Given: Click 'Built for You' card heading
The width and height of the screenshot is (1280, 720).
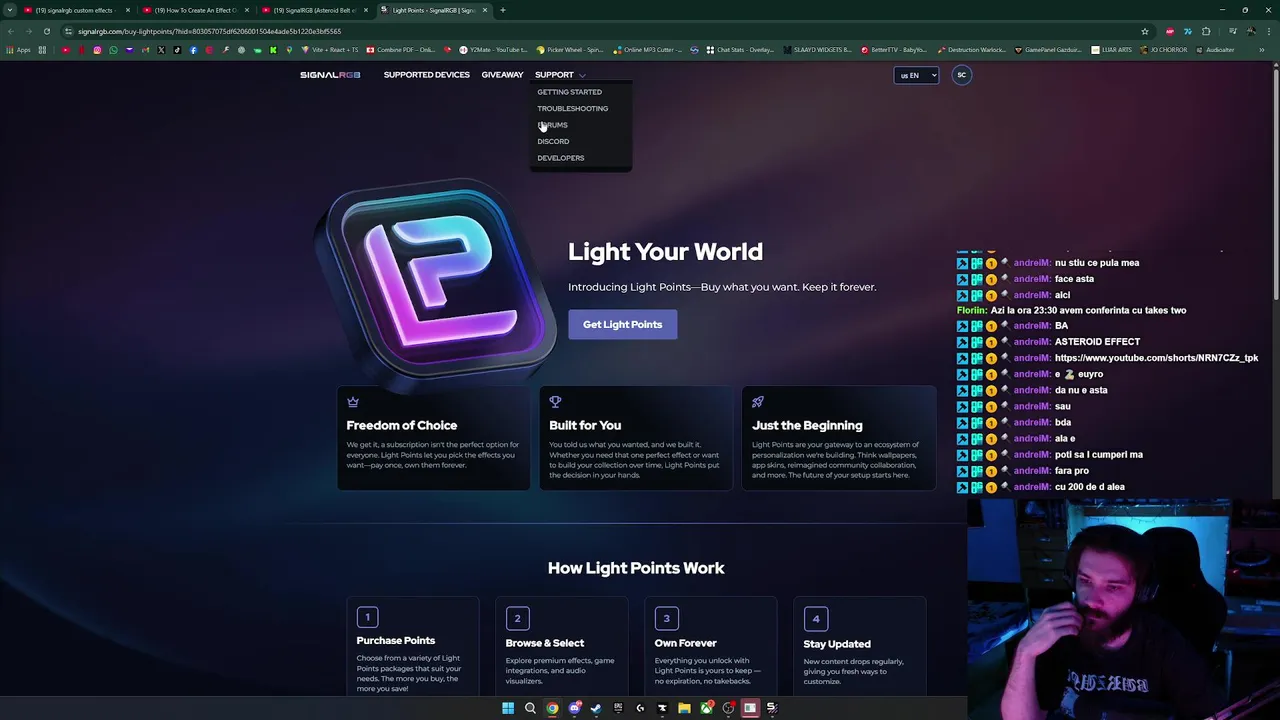Looking at the screenshot, I should (585, 425).
